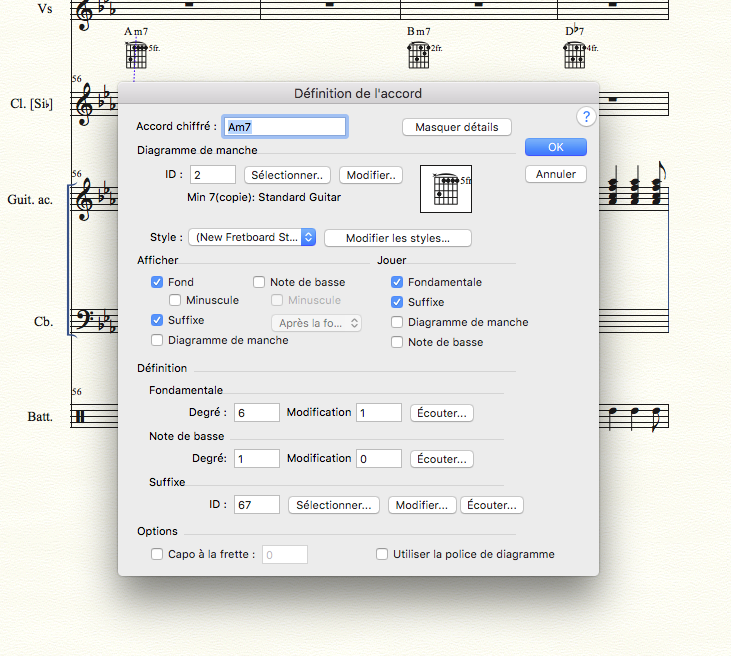
Task: Check Diagramme de manche under Jouer
Action: [398, 322]
